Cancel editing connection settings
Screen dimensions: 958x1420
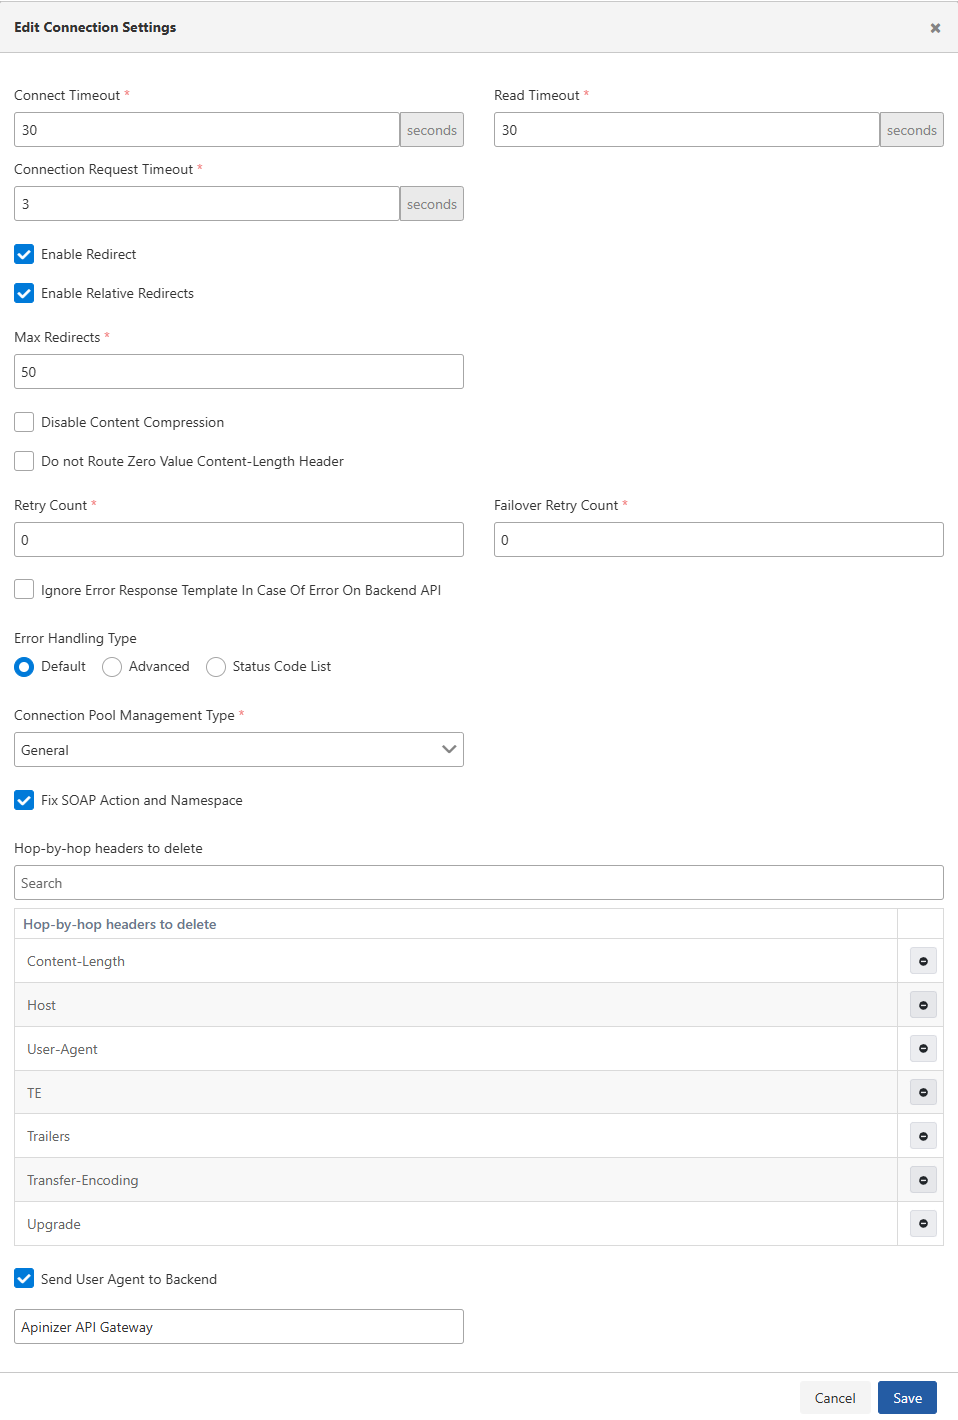835,1398
